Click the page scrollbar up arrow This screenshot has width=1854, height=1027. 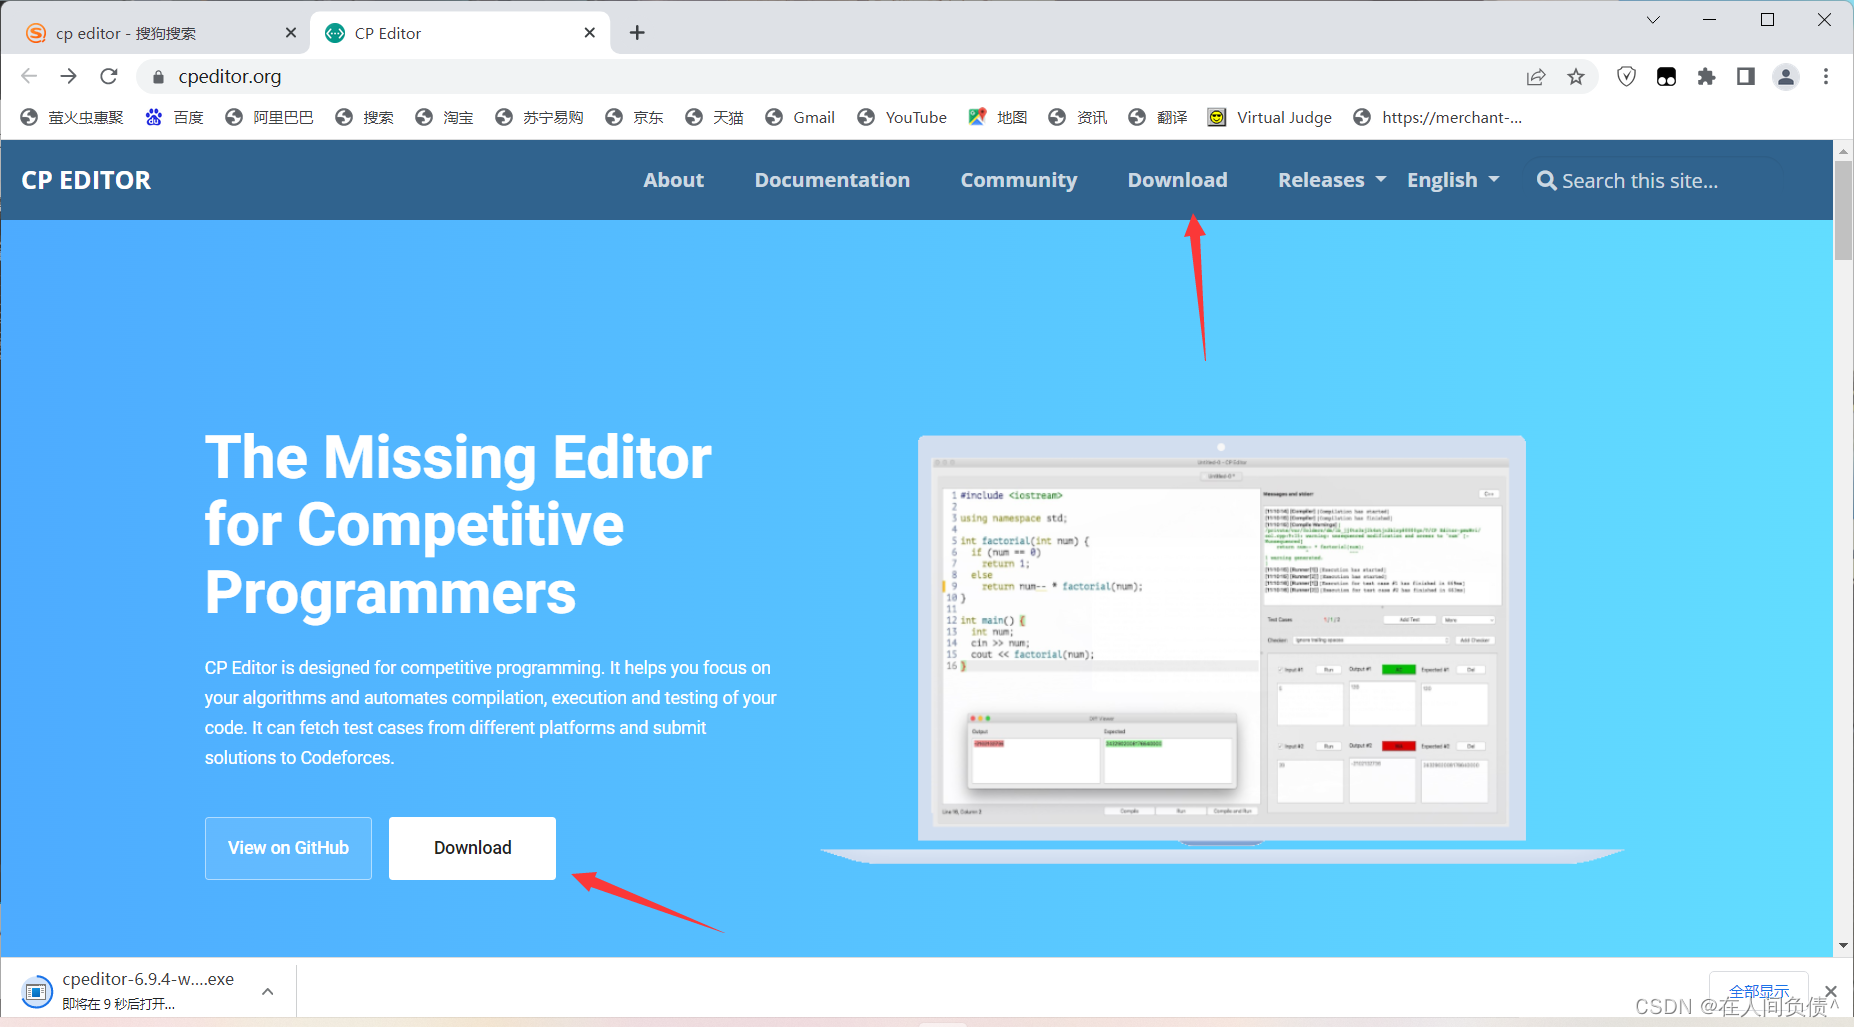click(x=1843, y=151)
